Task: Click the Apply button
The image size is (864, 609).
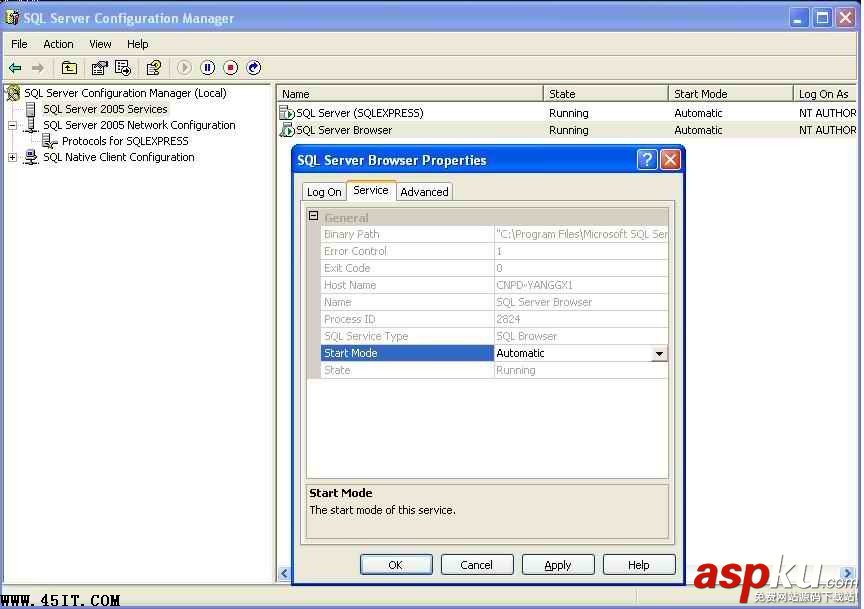Action: [558, 565]
